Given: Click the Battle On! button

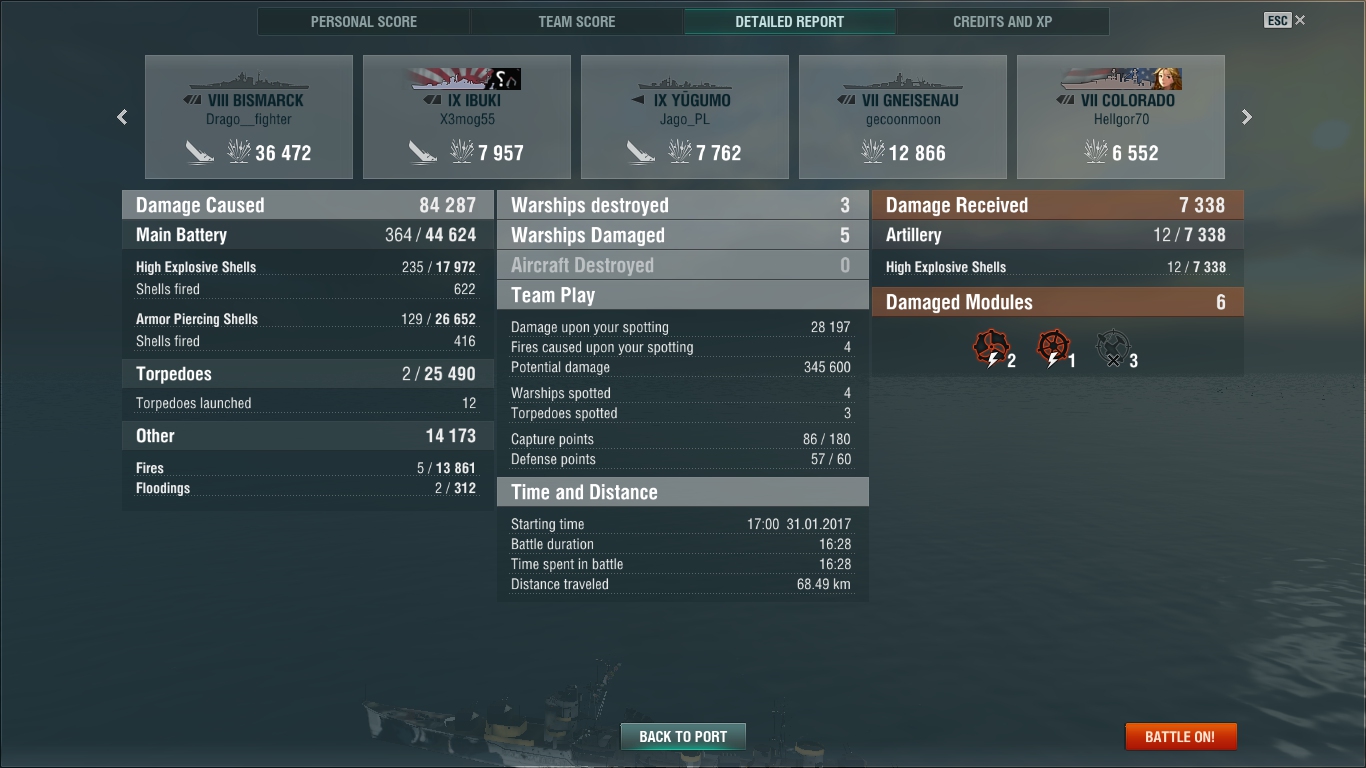Looking at the screenshot, I should click(x=1181, y=737).
